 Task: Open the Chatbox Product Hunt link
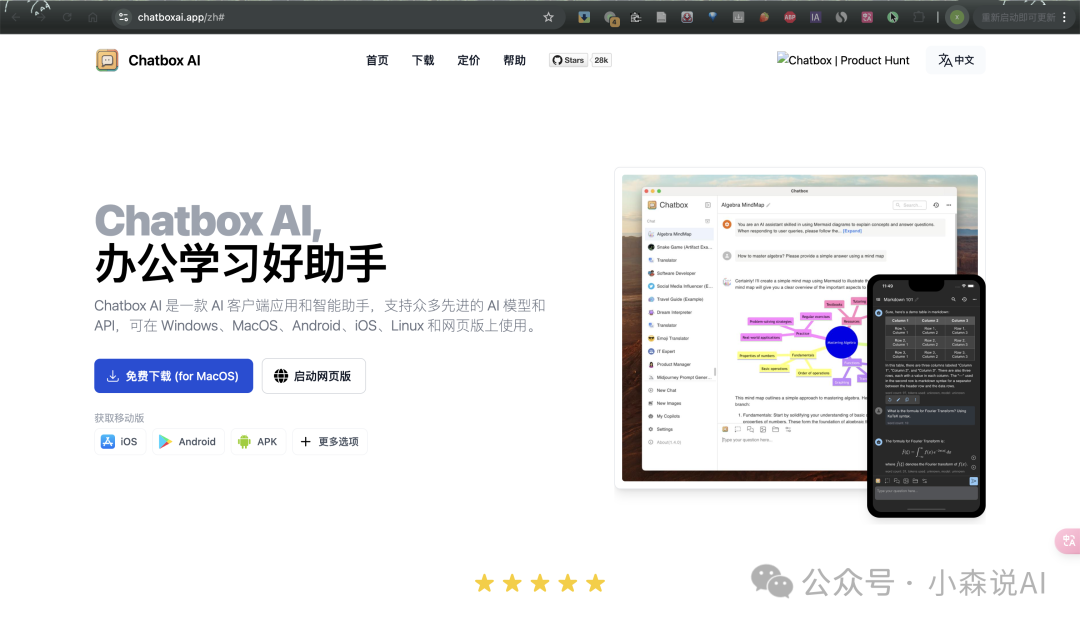click(x=843, y=61)
